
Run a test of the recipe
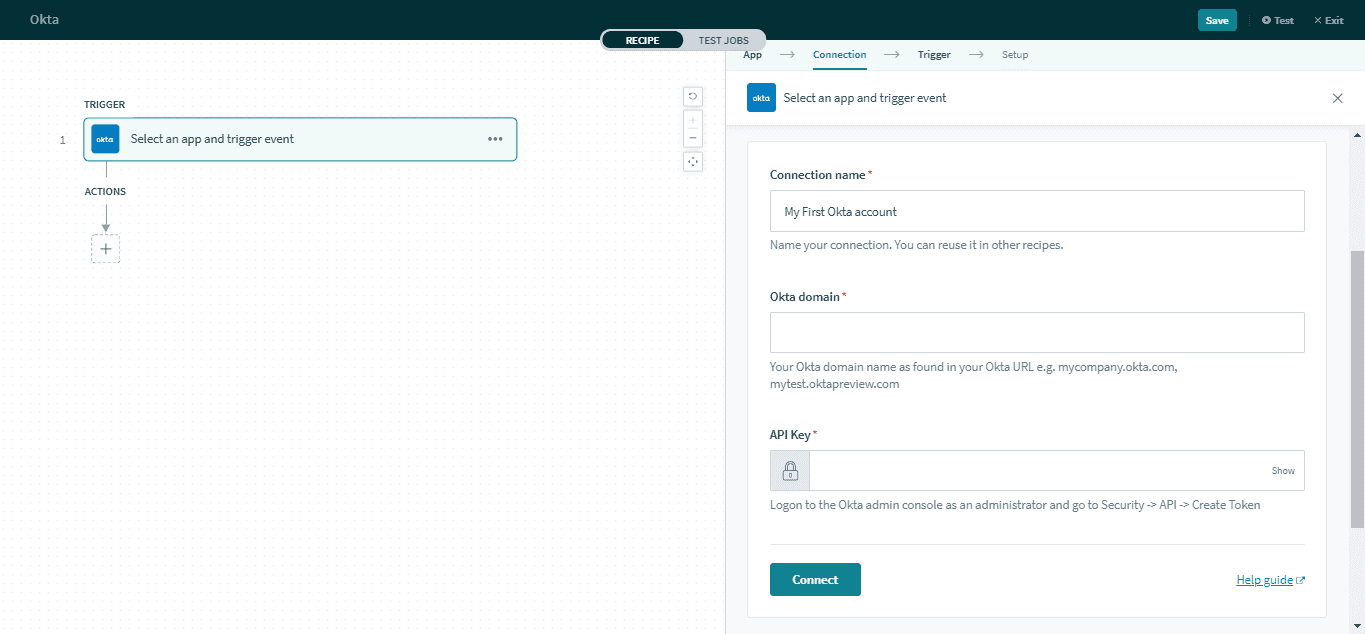coord(1277,19)
